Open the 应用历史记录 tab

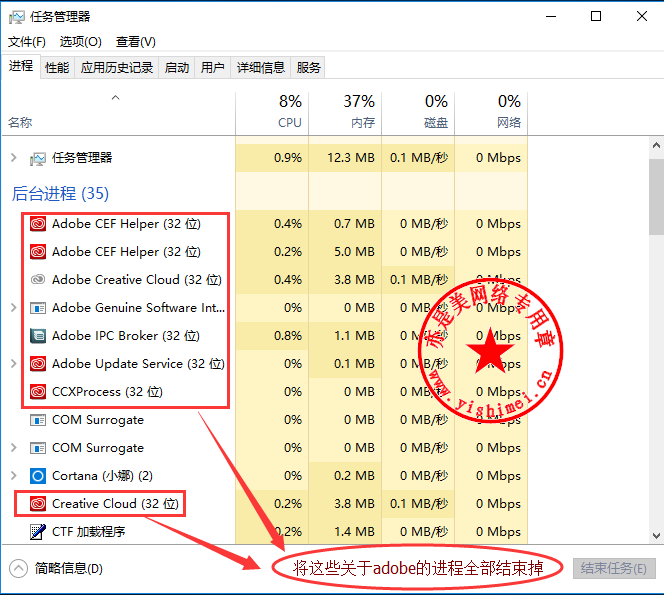tap(117, 68)
